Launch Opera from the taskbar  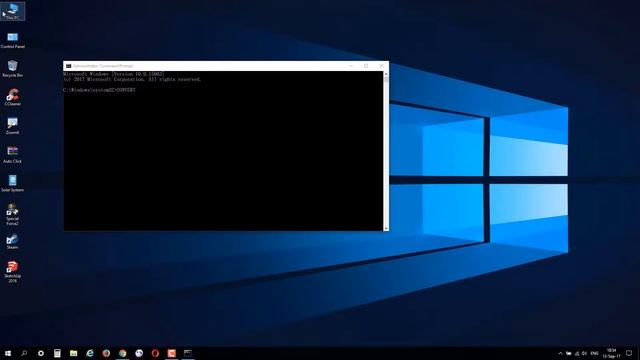pyautogui.click(x=155, y=353)
